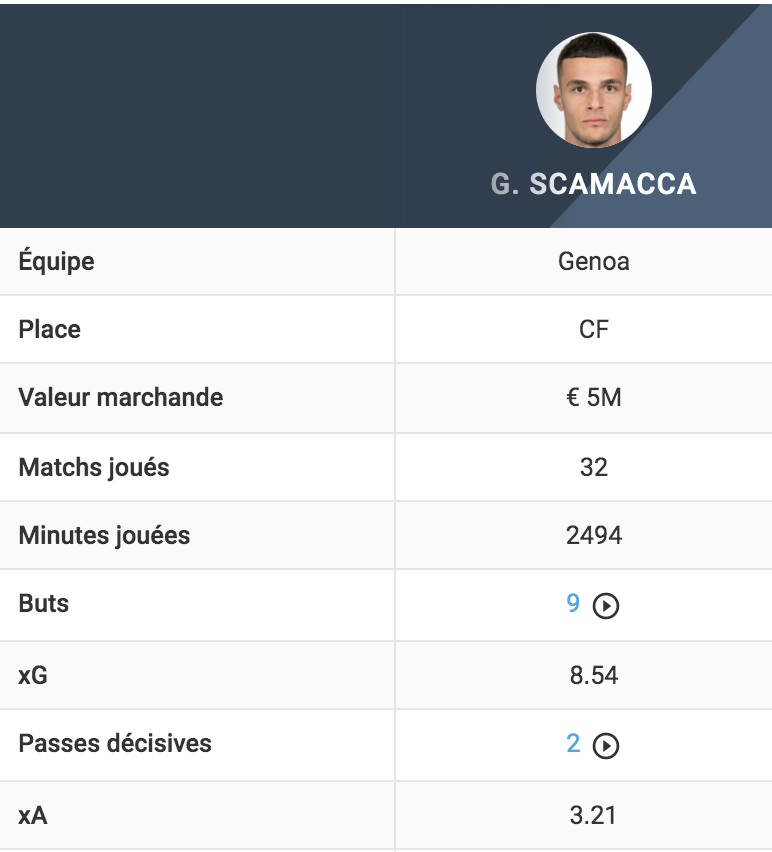Open the blue number 2 assists link
This screenshot has width=772, height=852.
[573, 743]
